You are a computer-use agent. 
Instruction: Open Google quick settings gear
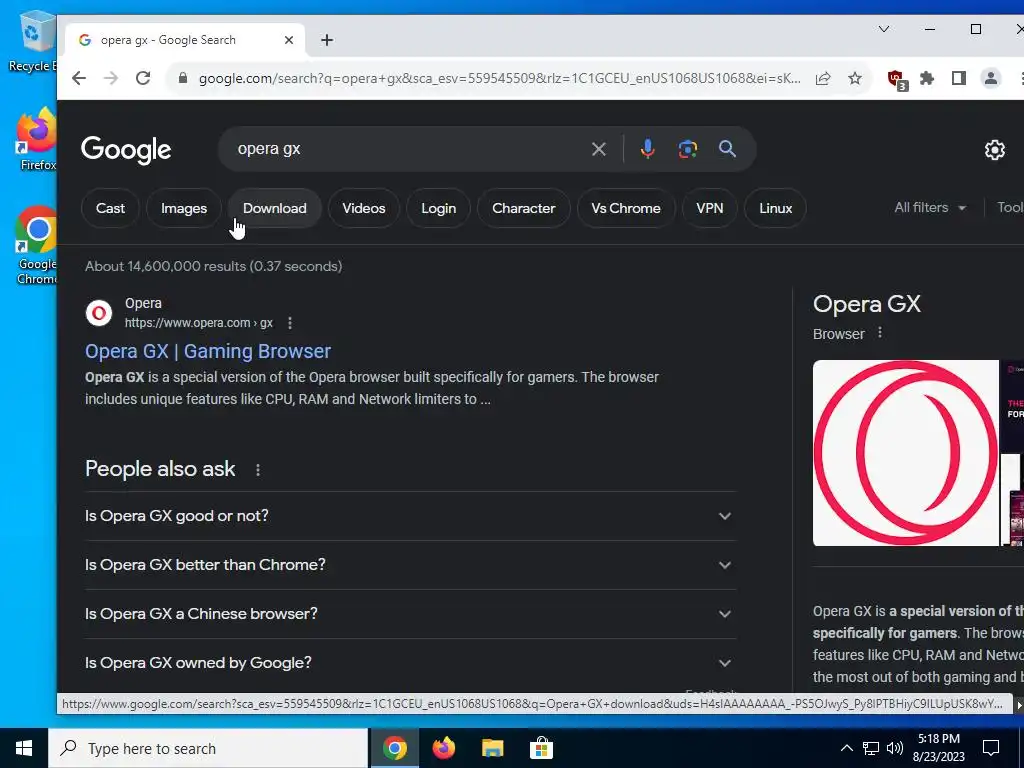[x=995, y=150]
